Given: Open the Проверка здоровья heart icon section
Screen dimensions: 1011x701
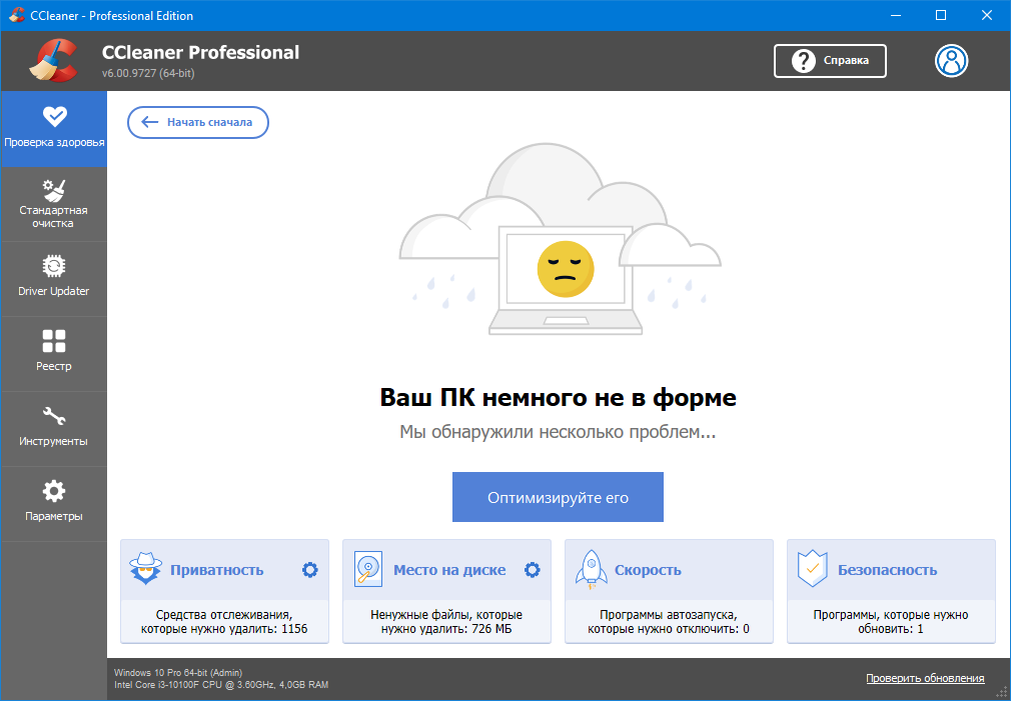Looking at the screenshot, I should (54, 116).
